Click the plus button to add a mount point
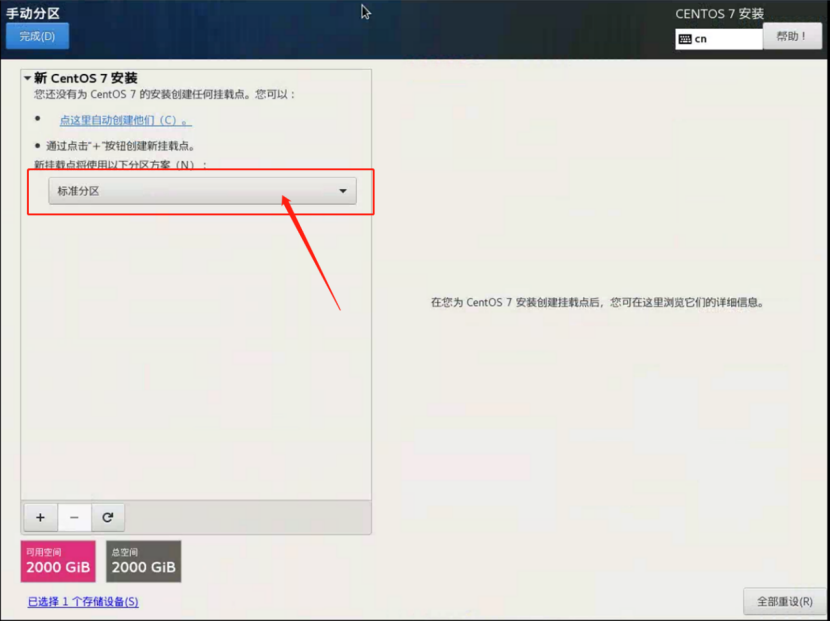 (x=40, y=517)
